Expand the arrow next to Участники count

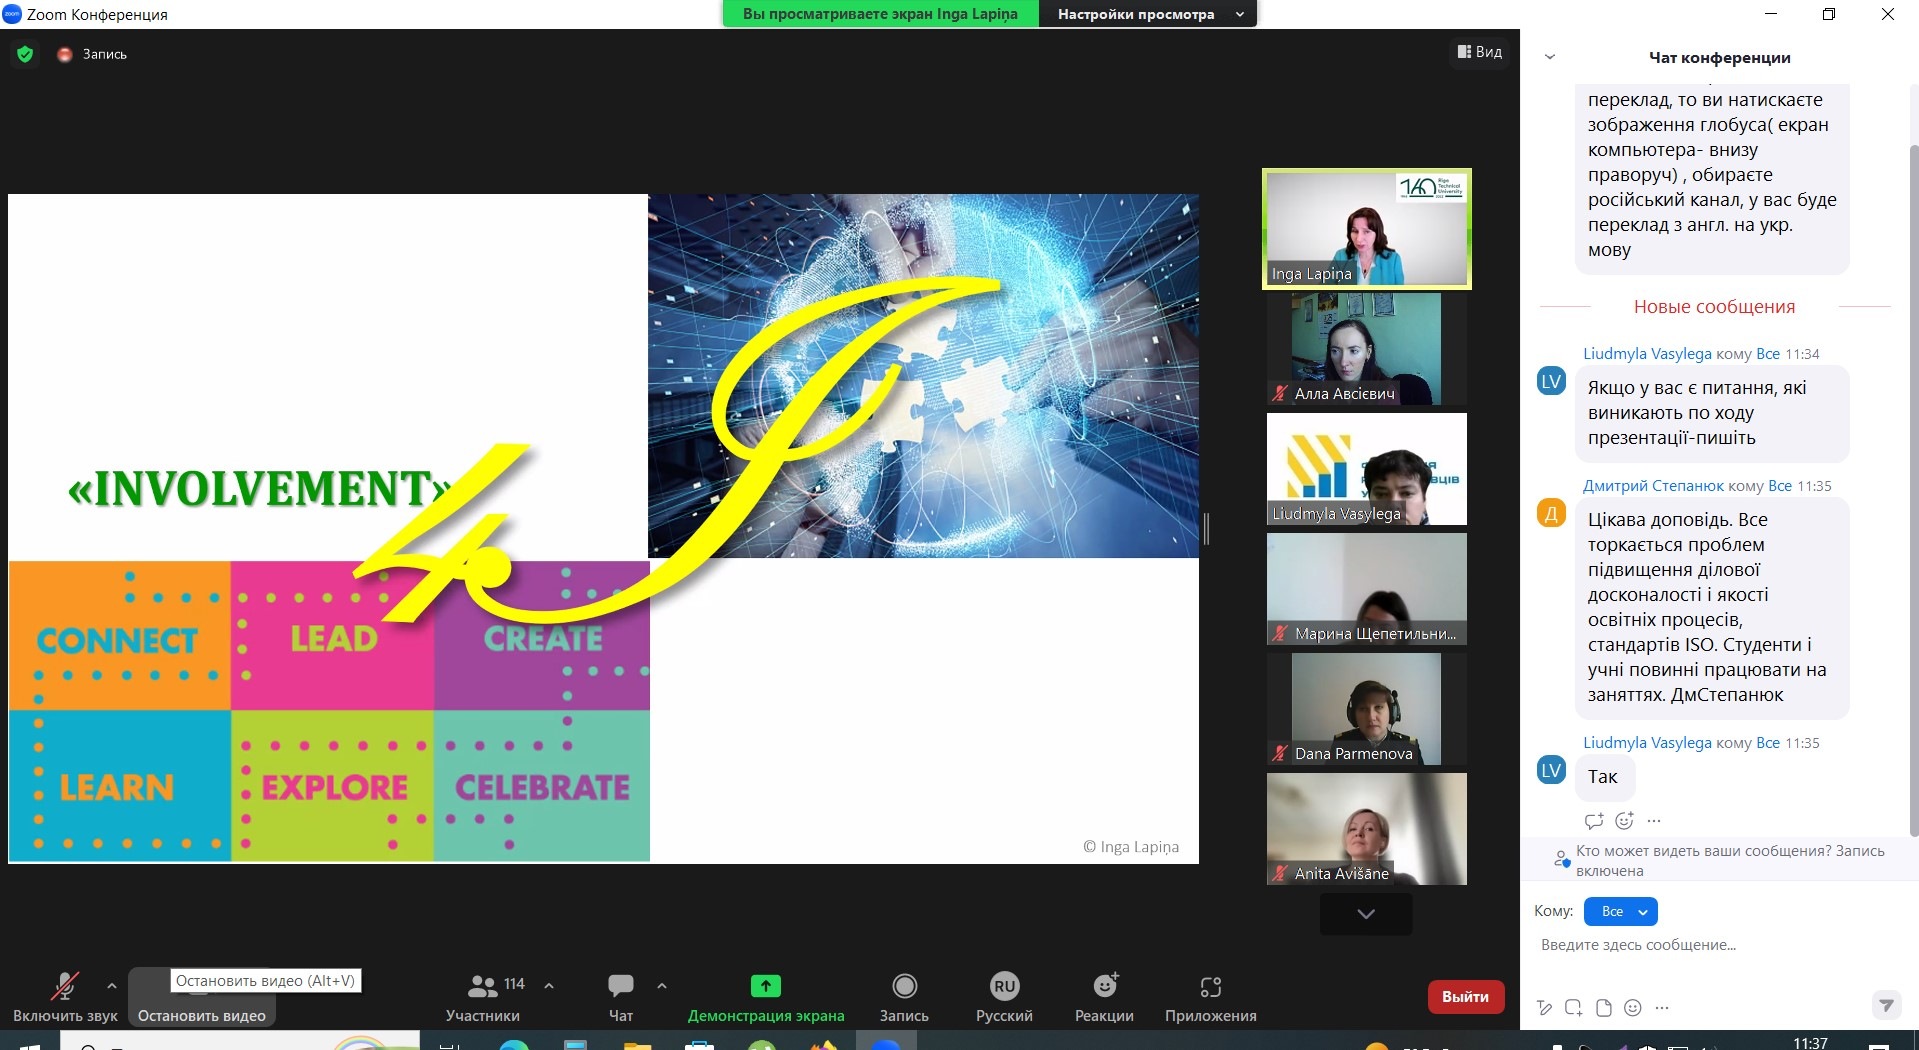coord(549,986)
